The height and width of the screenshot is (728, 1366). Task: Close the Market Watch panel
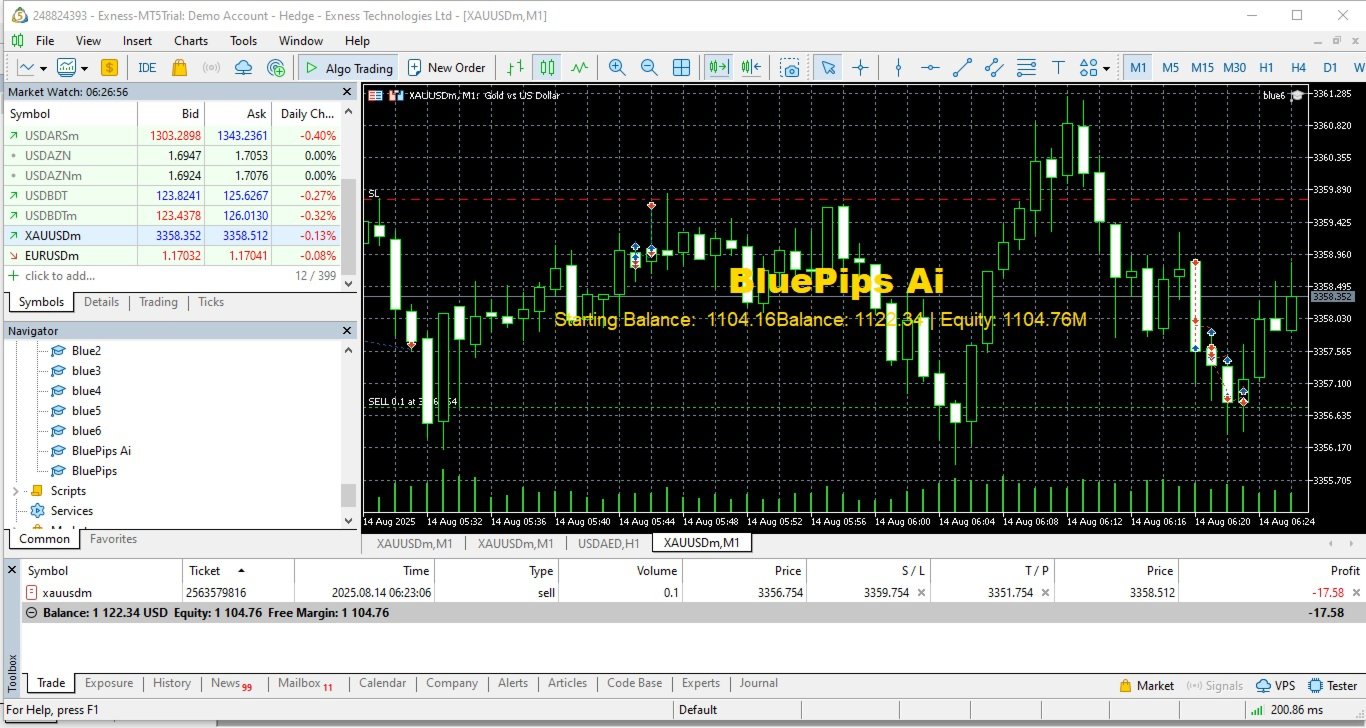347,91
